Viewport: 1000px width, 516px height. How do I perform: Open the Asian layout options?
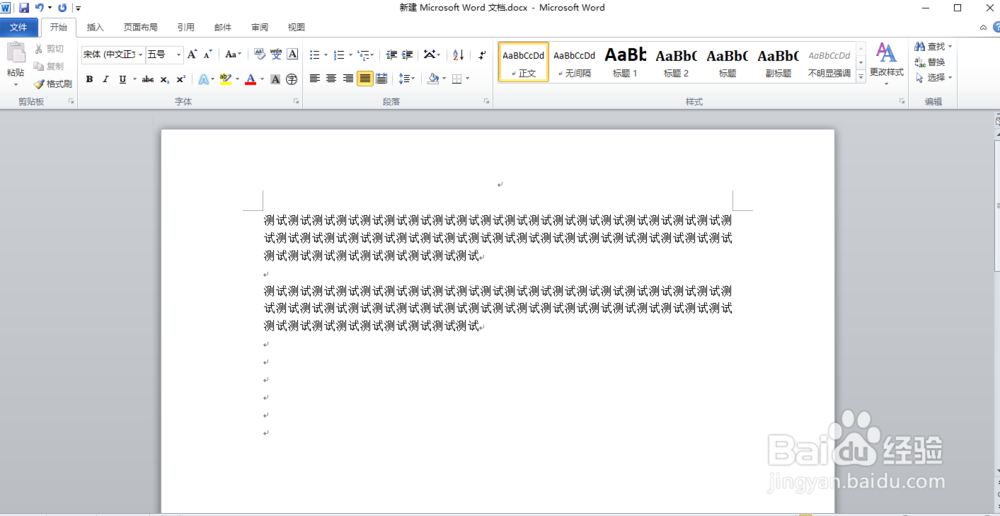[x=432, y=55]
